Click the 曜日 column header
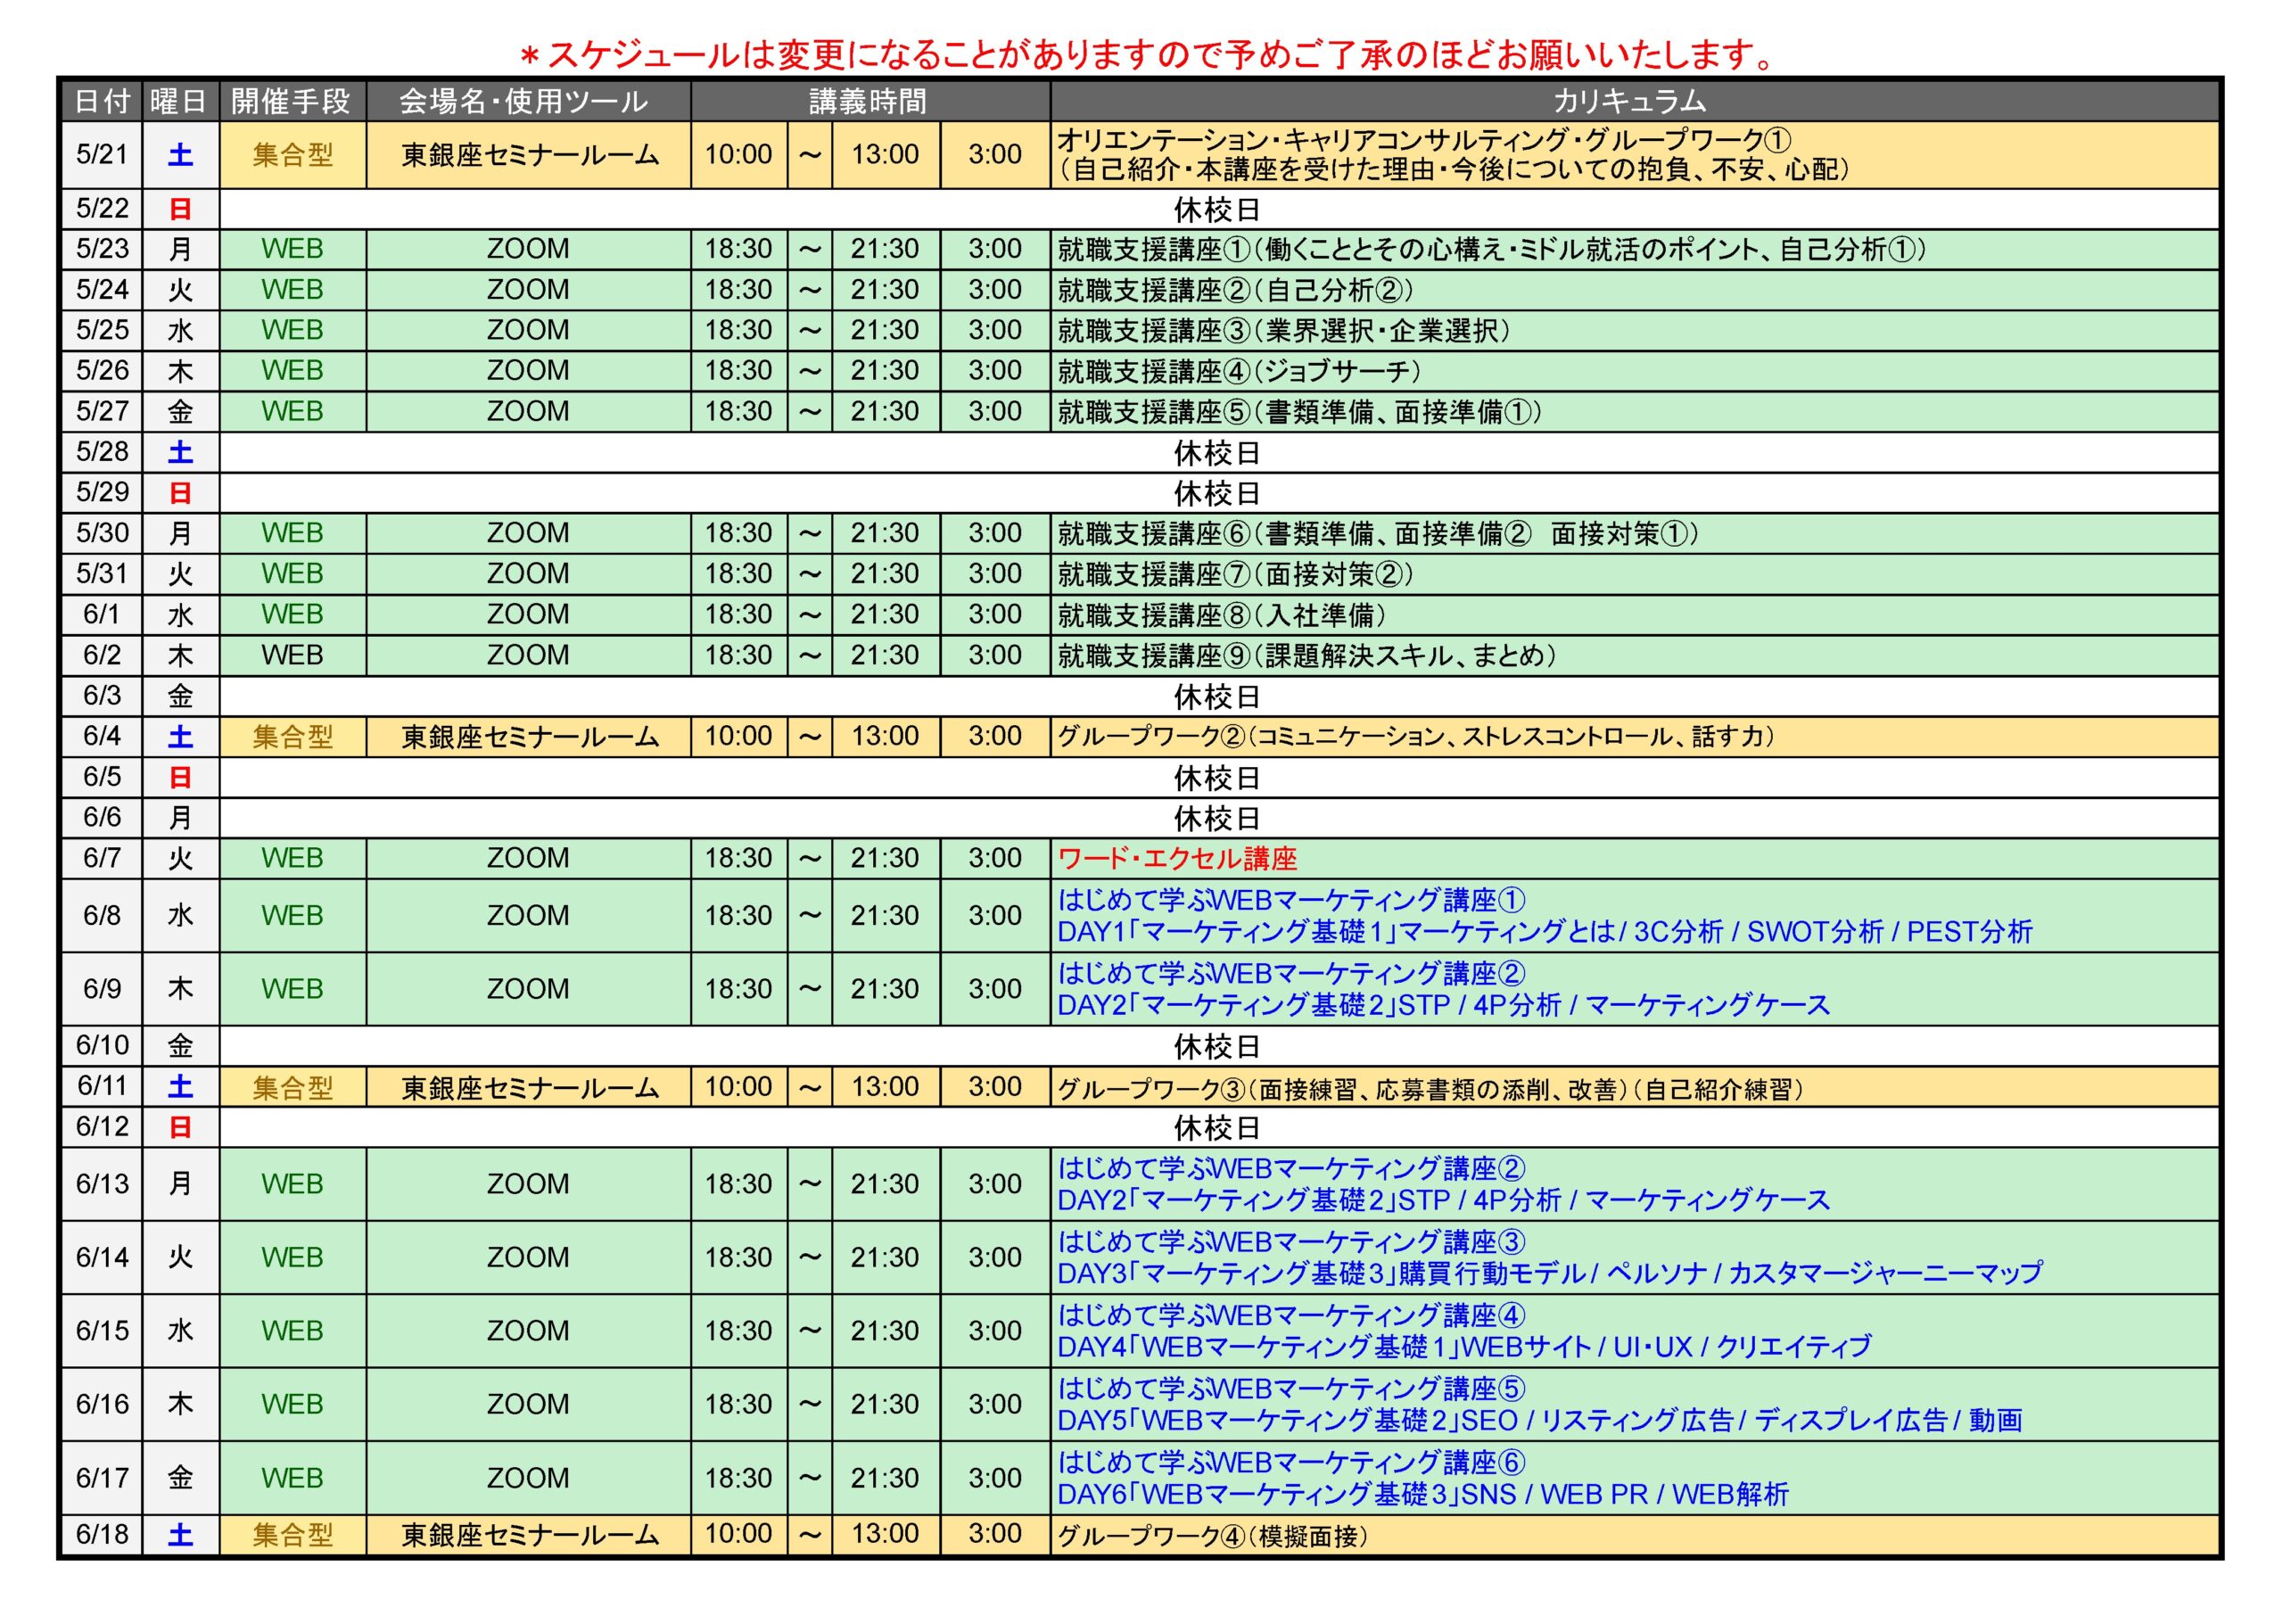The height and width of the screenshot is (1624, 2283). click(180, 101)
